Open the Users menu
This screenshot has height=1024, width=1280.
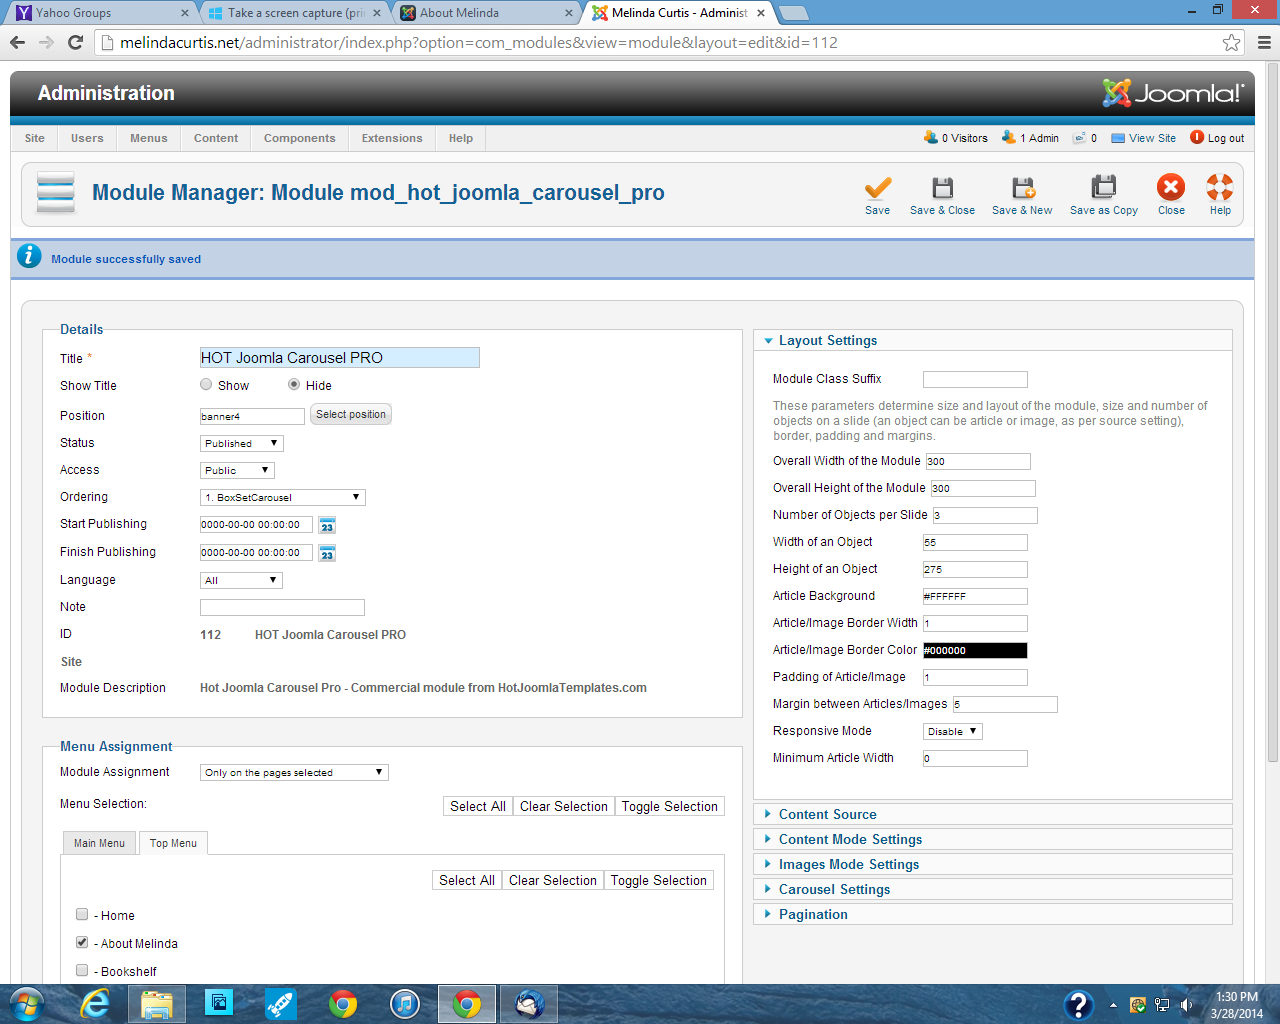pyautogui.click(x=87, y=138)
